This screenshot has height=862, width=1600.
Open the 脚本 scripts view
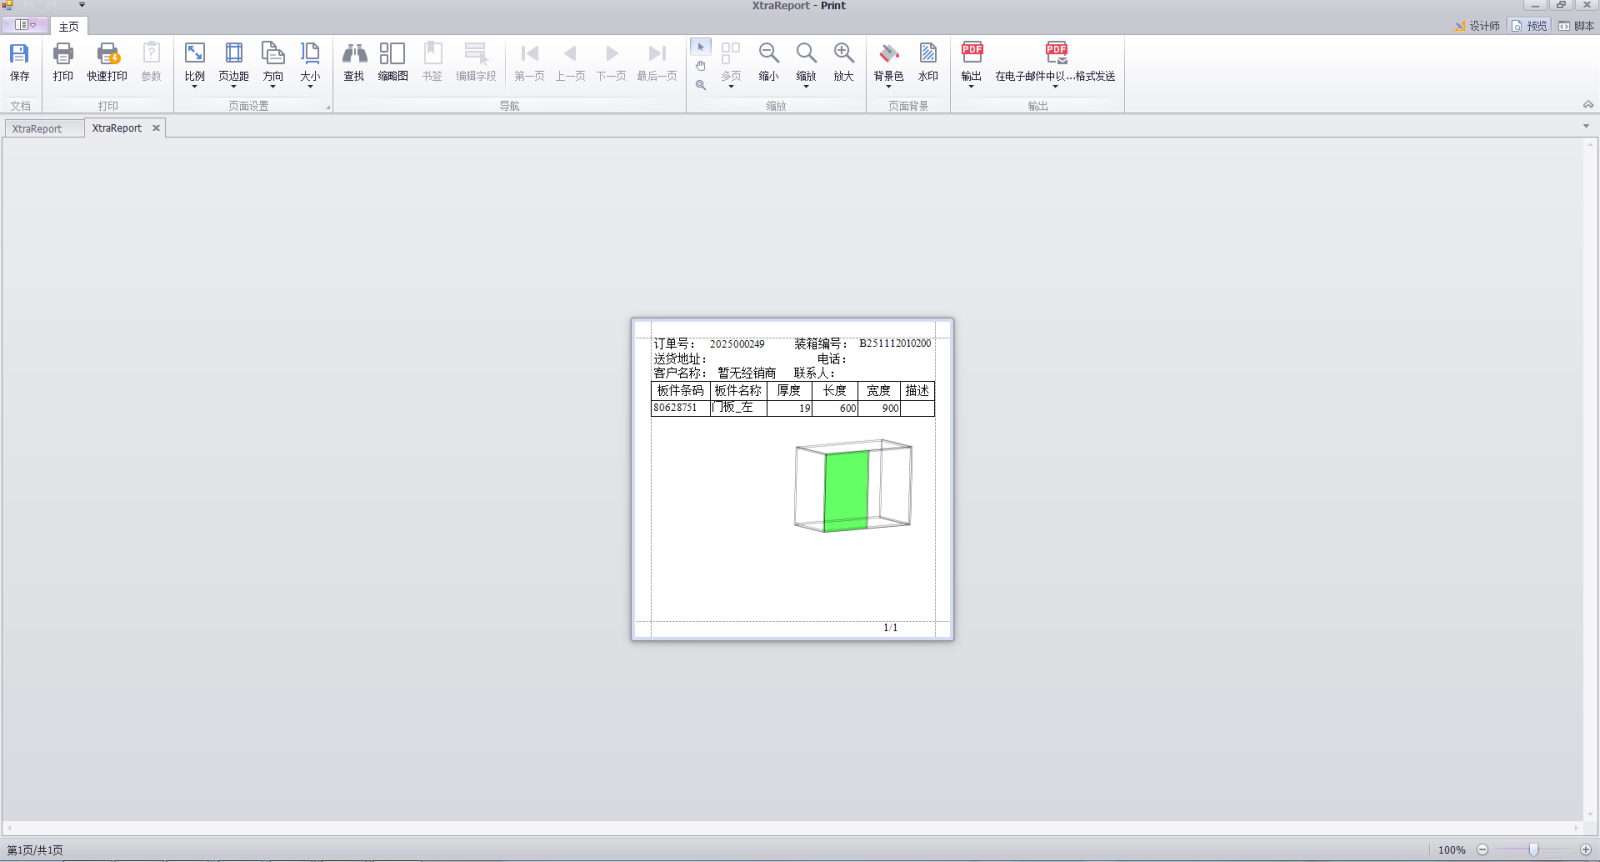(x=1576, y=26)
